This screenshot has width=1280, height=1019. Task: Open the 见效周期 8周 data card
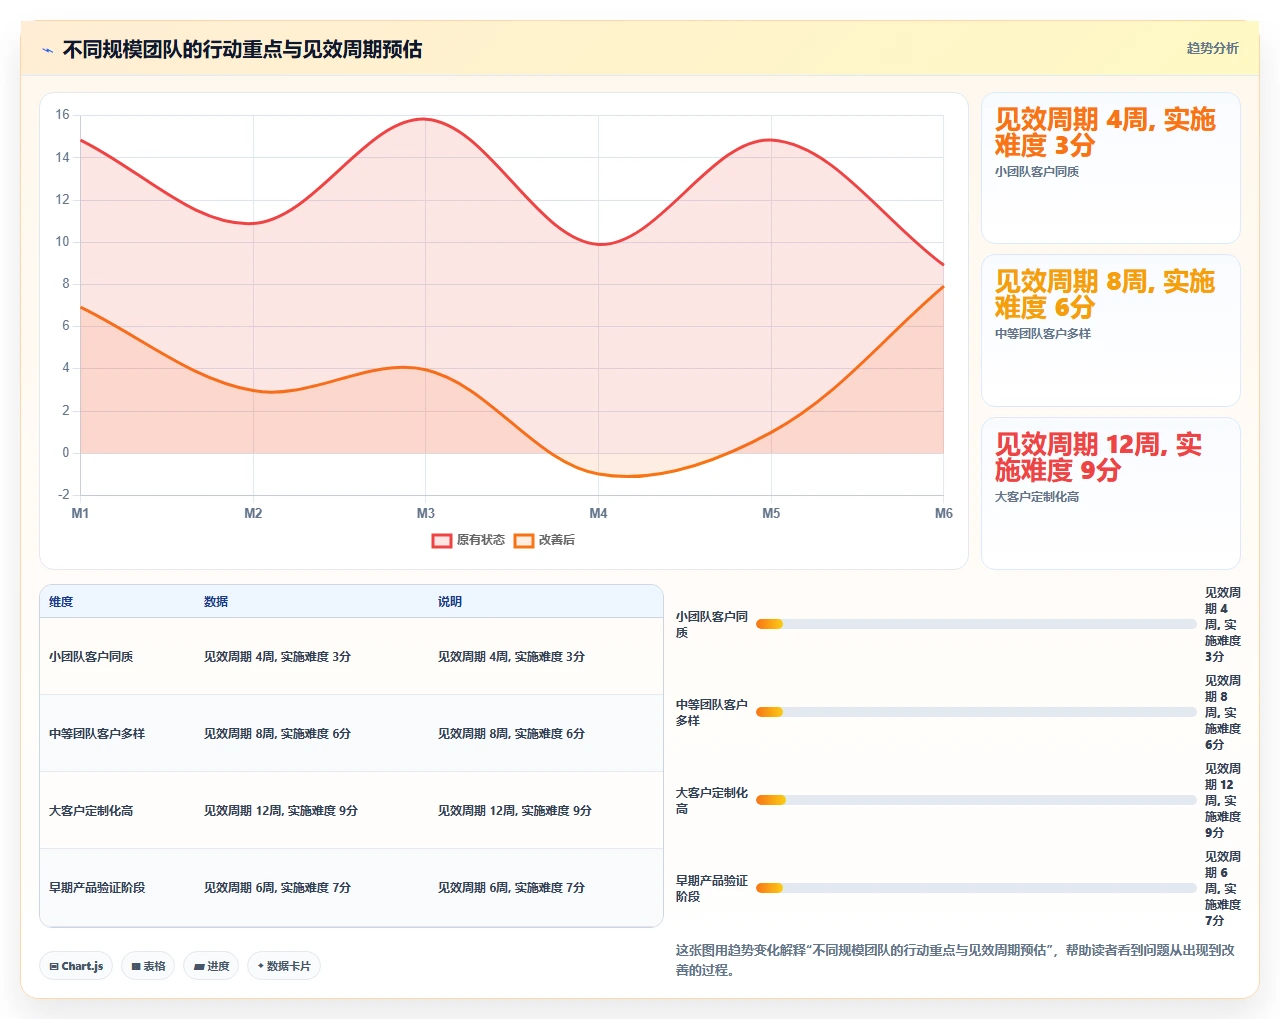[1111, 330]
